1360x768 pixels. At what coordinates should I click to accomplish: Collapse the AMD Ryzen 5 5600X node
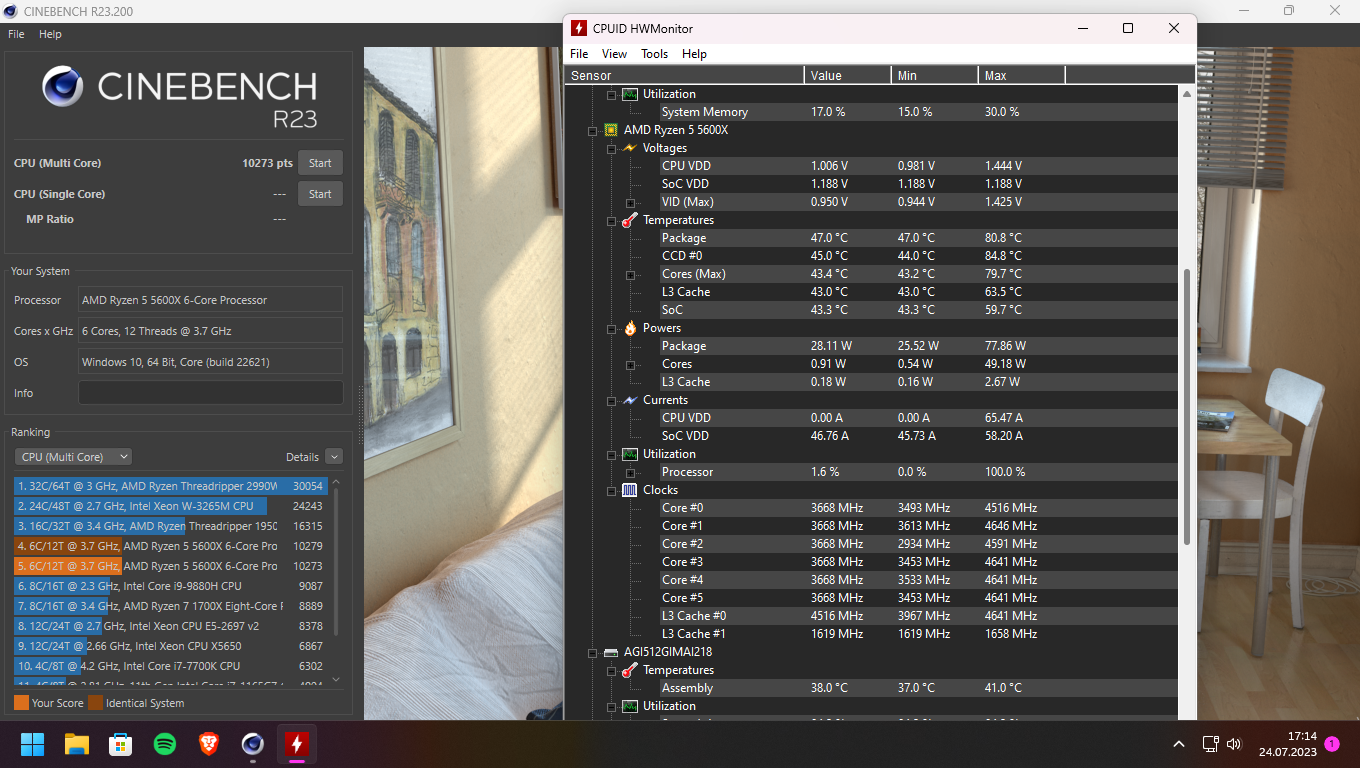pos(593,130)
